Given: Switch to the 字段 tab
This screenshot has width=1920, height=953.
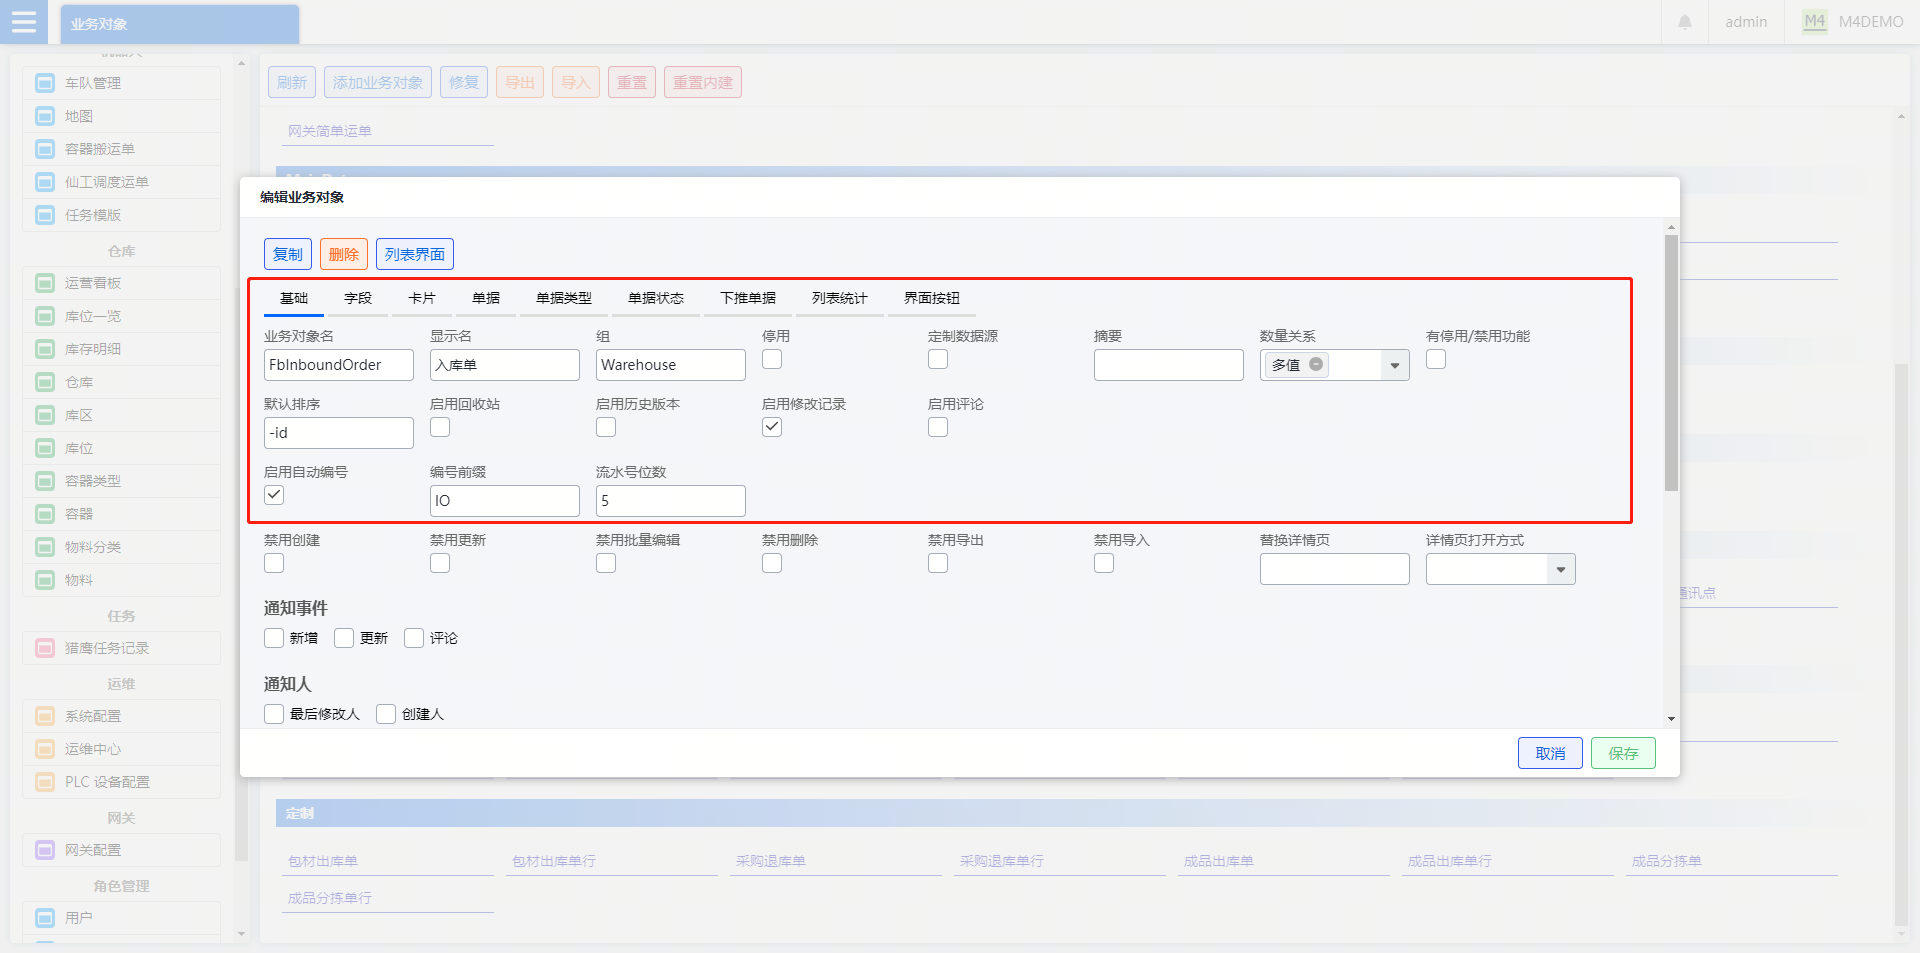Looking at the screenshot, I should 358,298.
